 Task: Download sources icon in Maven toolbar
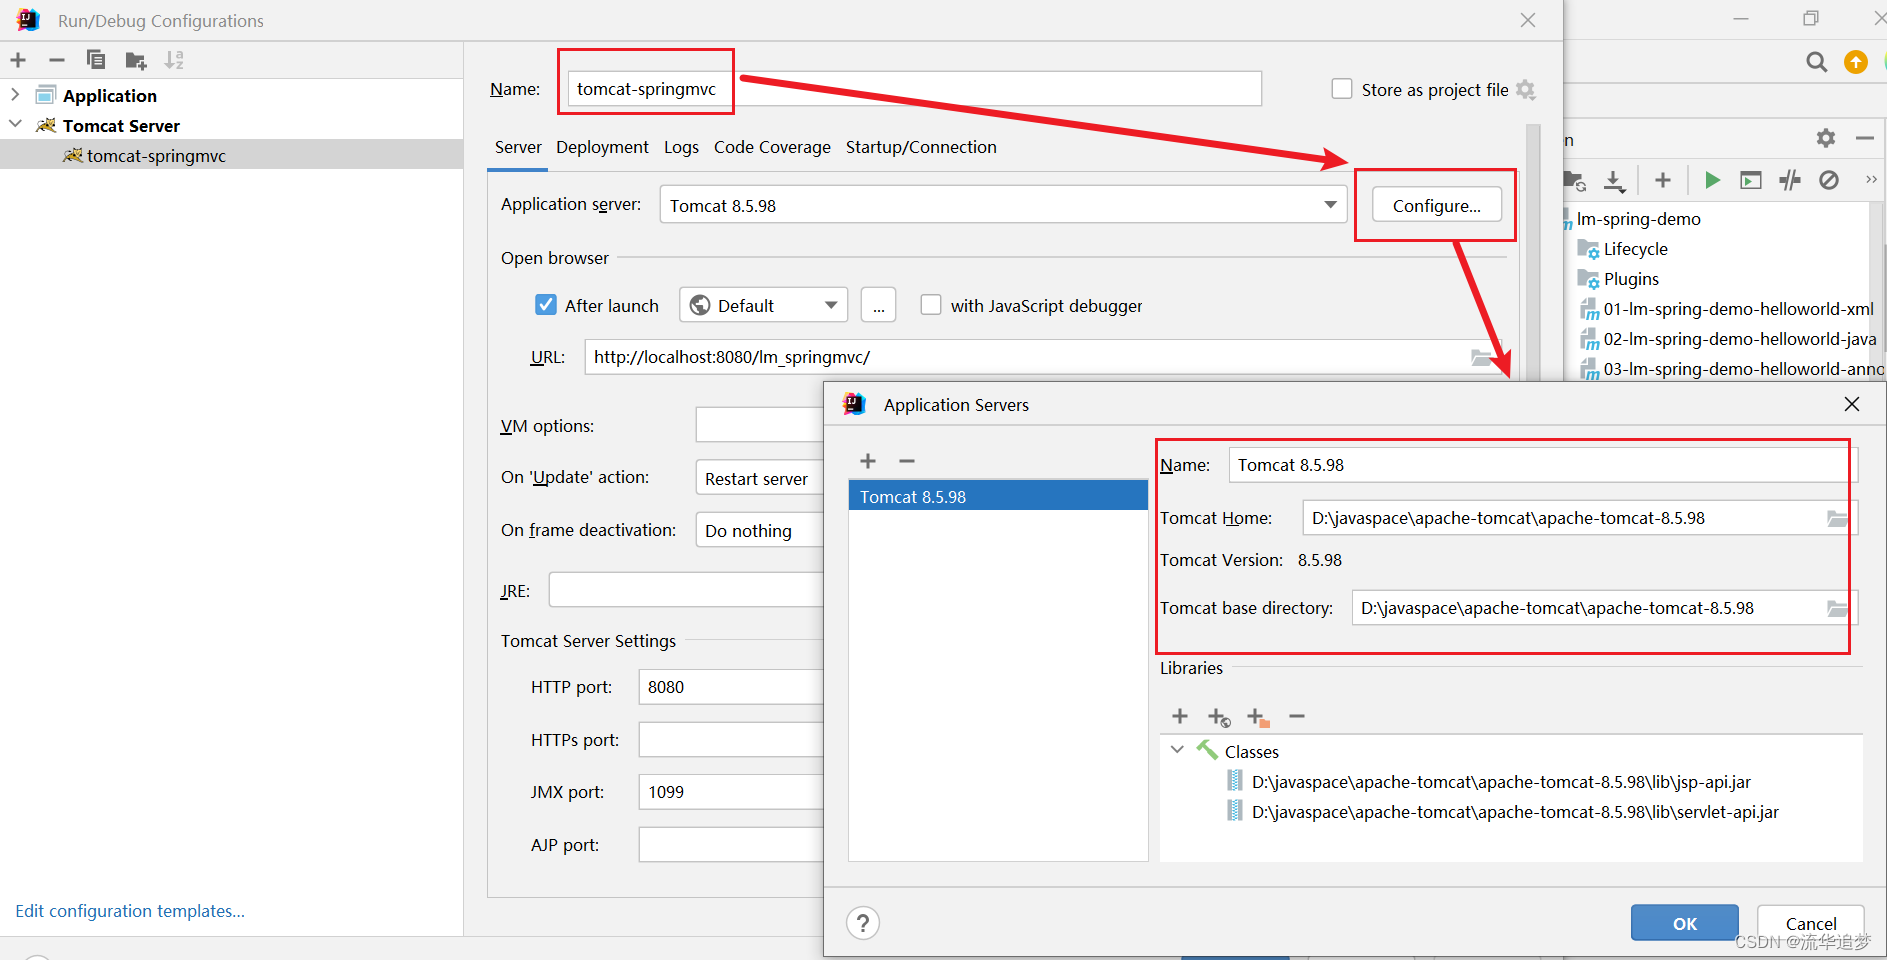coord(1614,181)
